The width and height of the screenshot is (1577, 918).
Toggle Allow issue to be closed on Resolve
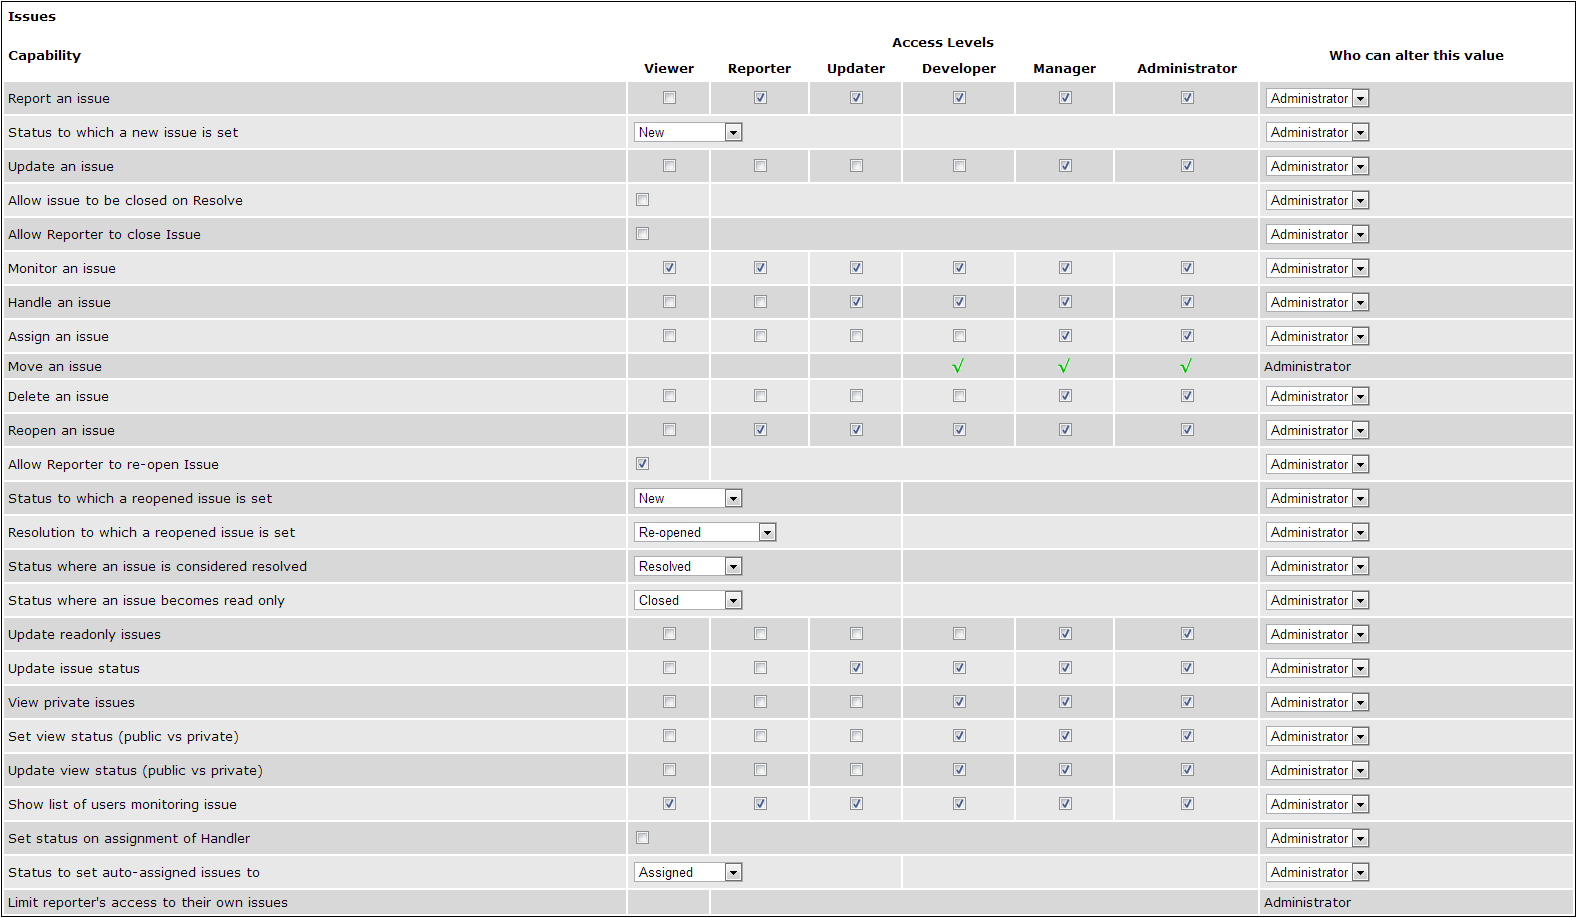tap(642, 200)
